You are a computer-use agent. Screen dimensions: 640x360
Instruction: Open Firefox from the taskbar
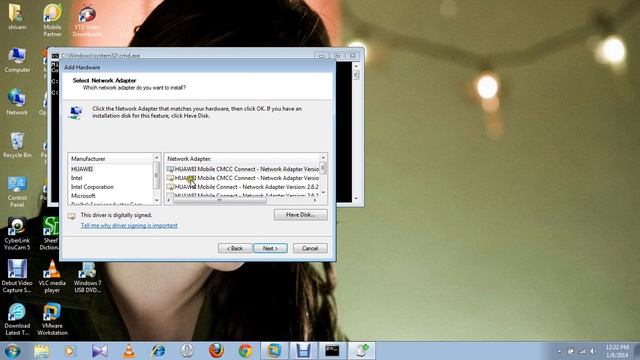[216, 351]
